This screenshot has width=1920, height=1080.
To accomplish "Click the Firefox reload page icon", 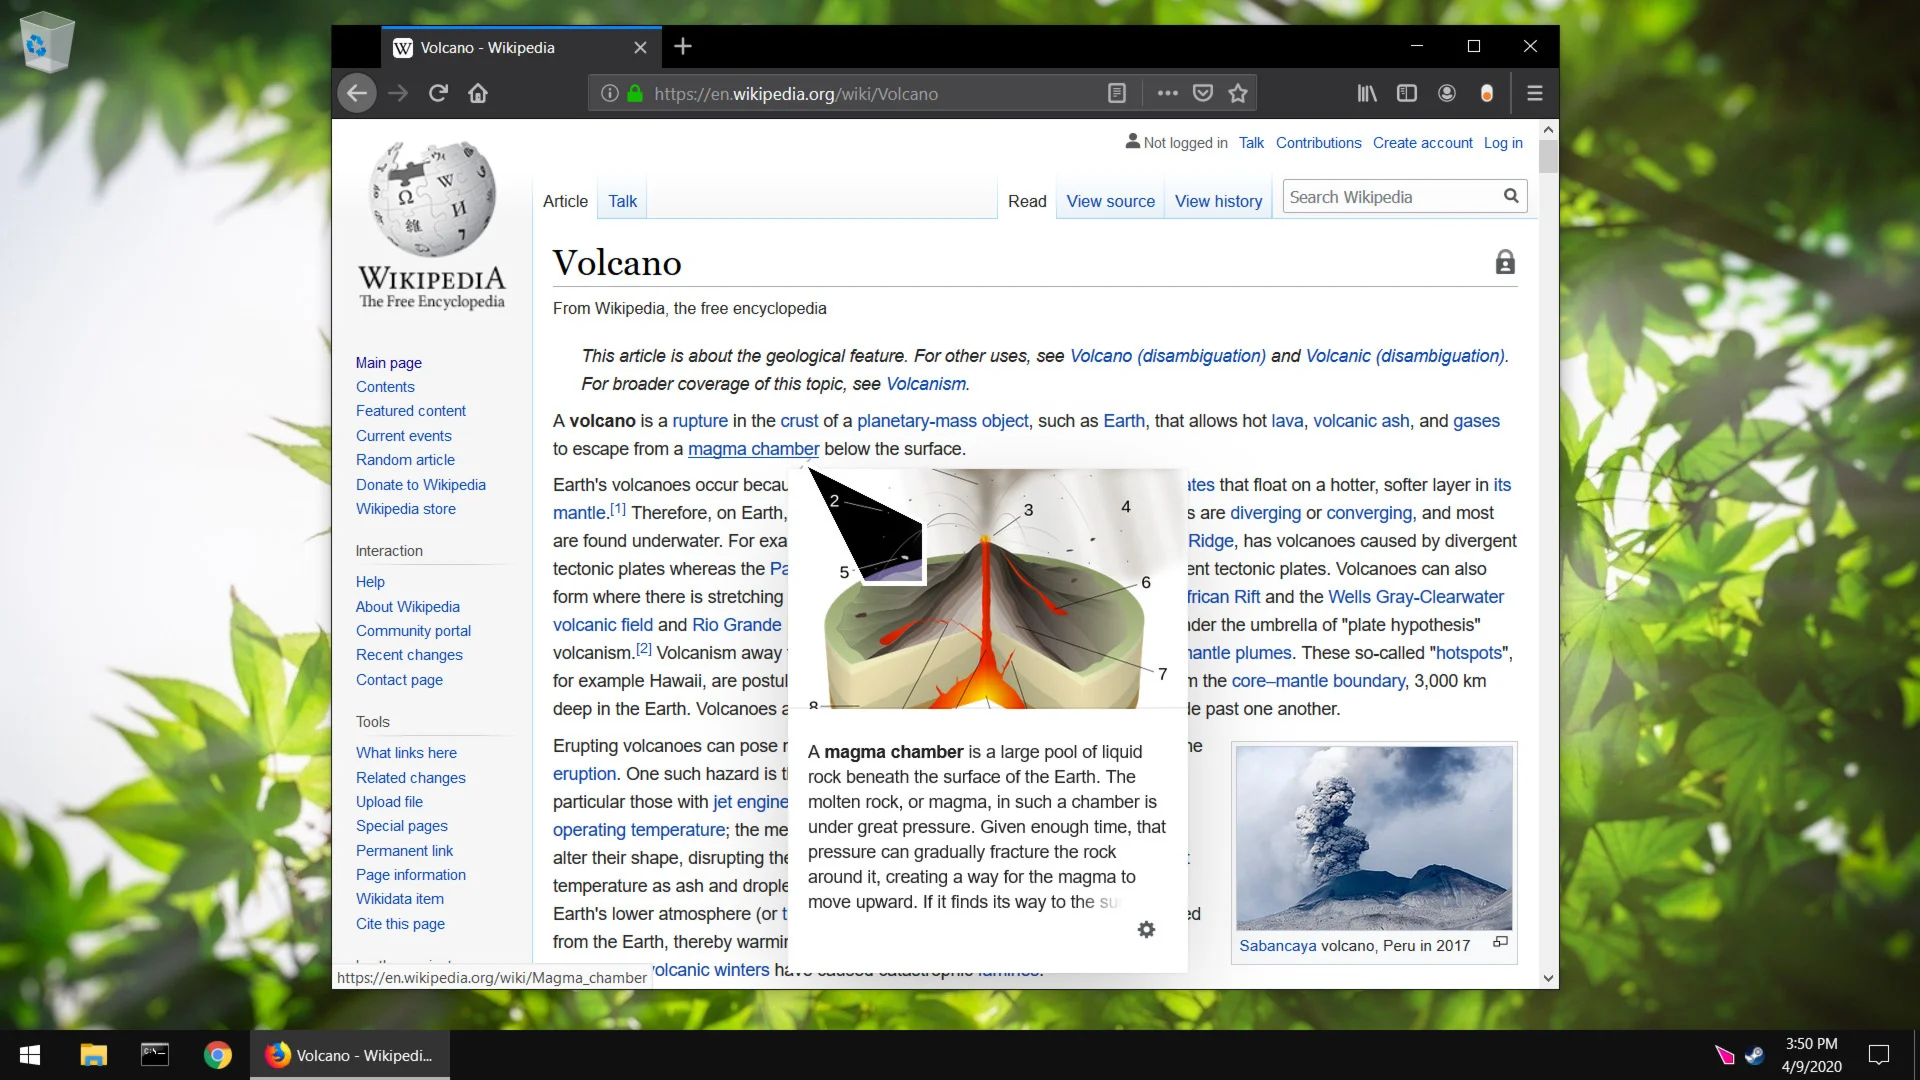I will coord(438,93).
